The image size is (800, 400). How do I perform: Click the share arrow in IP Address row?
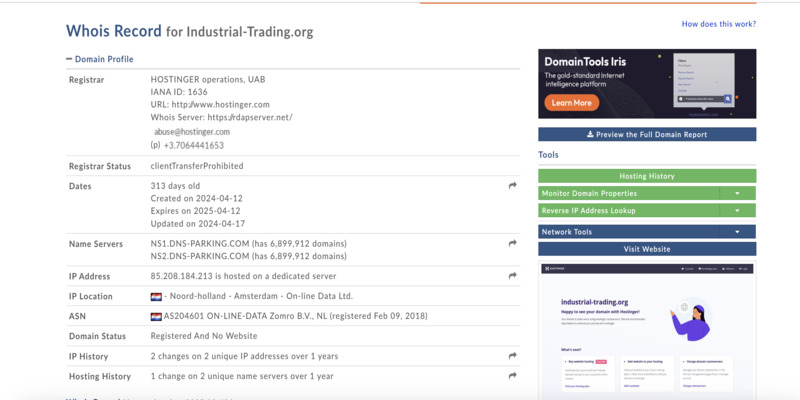[512, 276]
